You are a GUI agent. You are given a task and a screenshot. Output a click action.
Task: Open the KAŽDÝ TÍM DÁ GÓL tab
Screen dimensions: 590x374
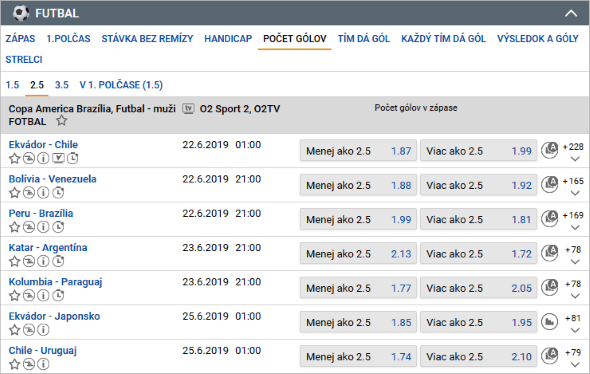(443, 39)
